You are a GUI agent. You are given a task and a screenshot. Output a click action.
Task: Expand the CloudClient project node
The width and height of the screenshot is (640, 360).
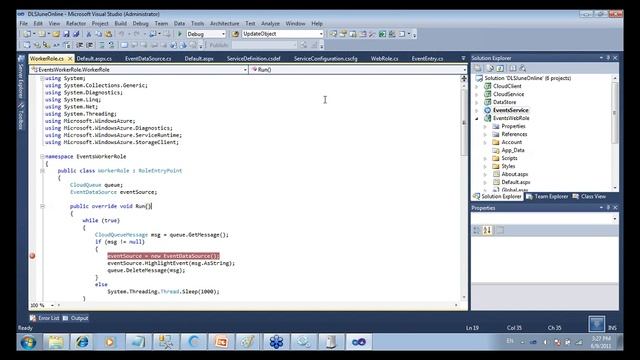476,87
